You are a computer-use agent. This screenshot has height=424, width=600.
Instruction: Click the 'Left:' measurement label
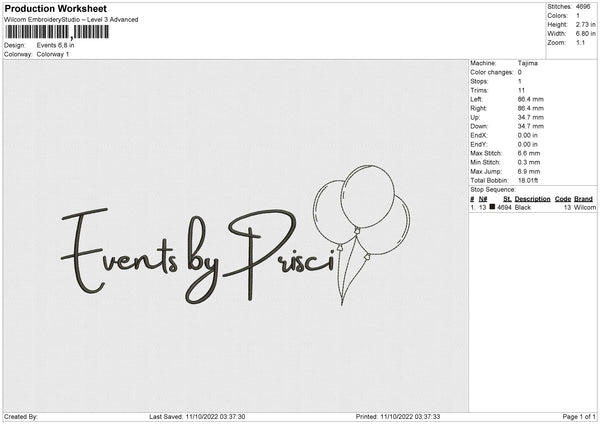tap(477, 99)
